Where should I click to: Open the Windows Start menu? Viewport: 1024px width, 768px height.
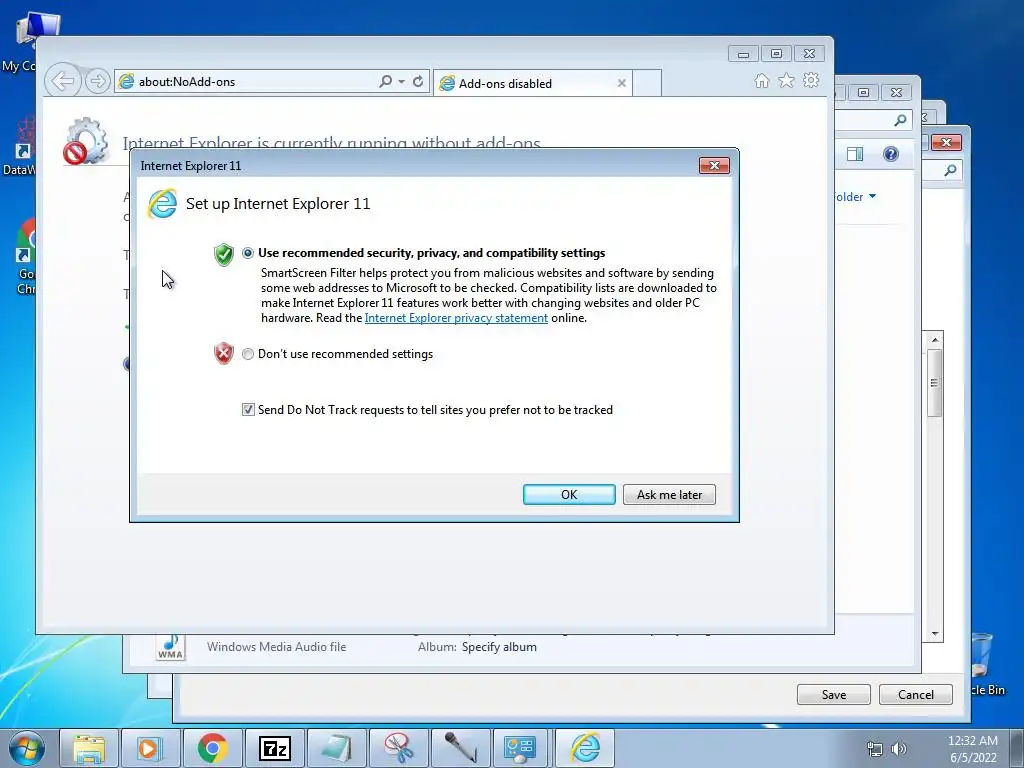(x=27, y=748)
